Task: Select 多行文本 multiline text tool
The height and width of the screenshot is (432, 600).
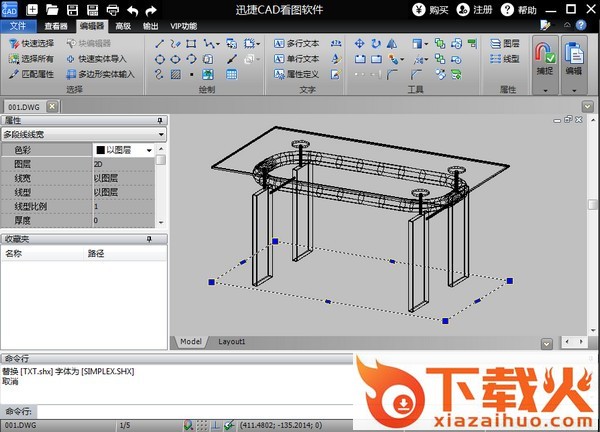Action: pyautogui.click(x=295, y=44)
